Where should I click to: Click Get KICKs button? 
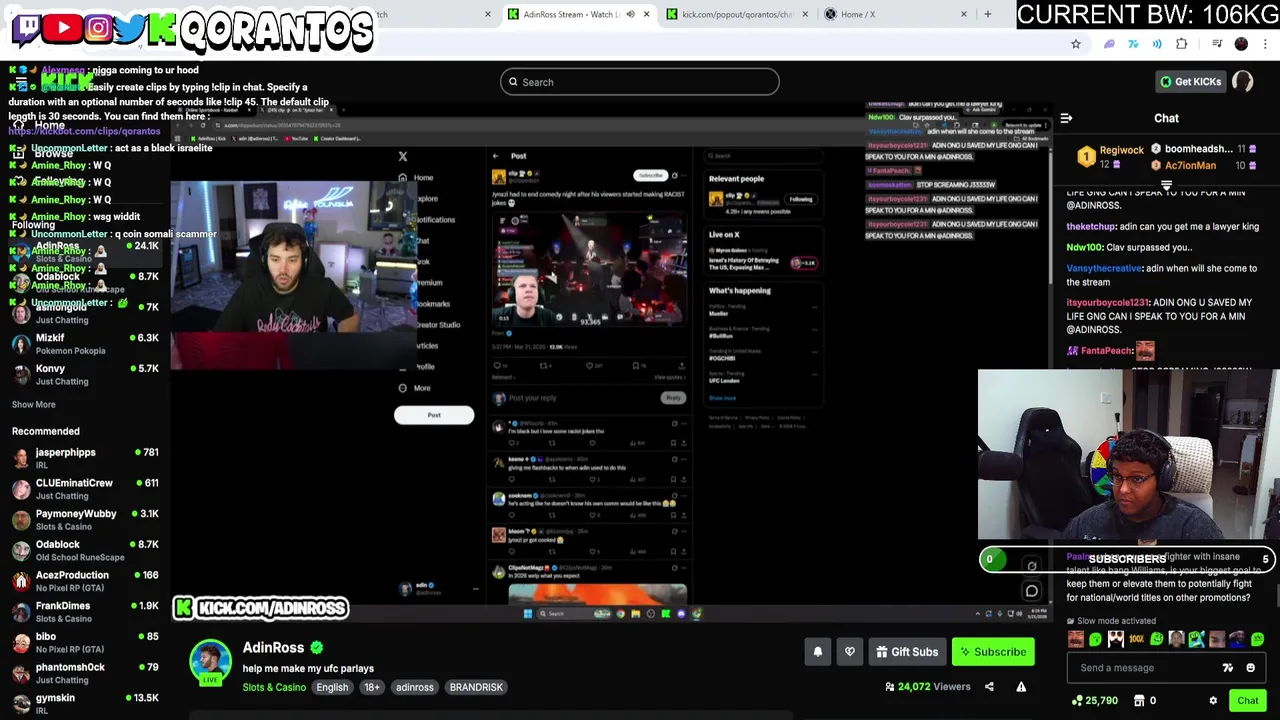pyautogui.click(x=1190, y=82)
